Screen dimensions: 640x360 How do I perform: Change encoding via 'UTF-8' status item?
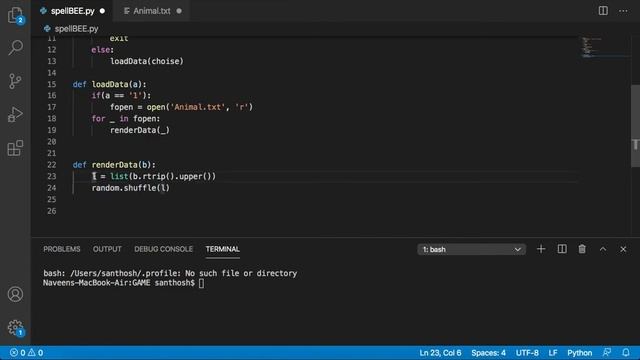[527, 353]
